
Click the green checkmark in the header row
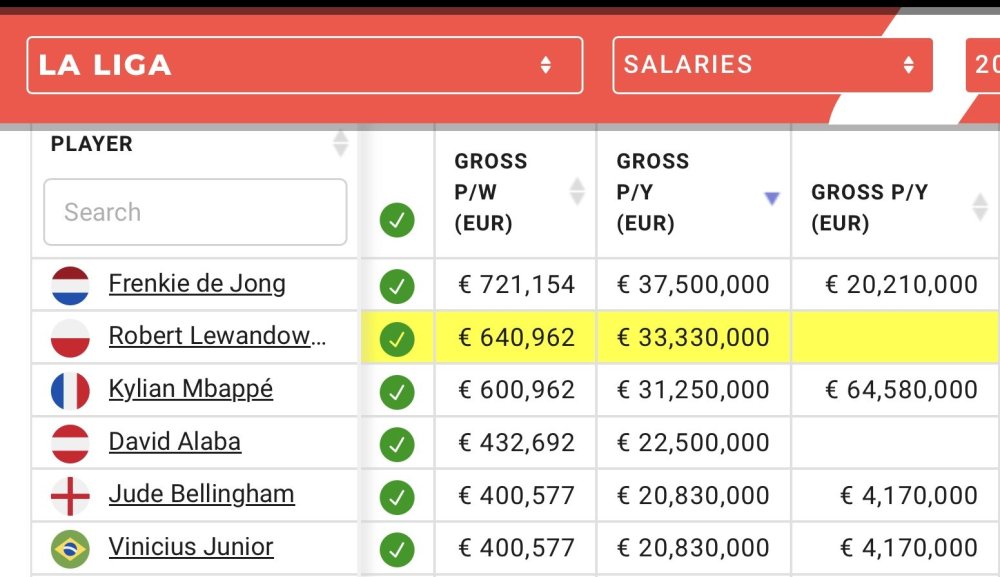click(397, 220)
